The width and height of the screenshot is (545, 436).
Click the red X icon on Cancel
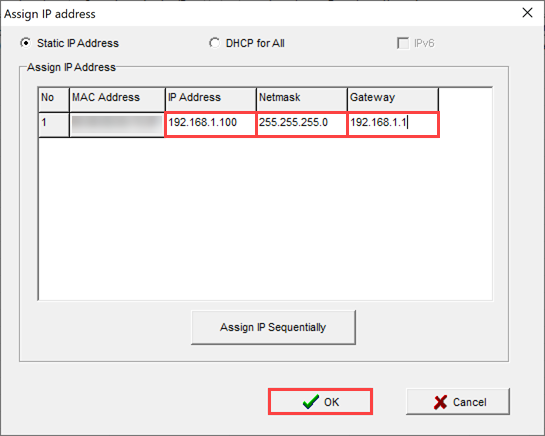[440, 402]
